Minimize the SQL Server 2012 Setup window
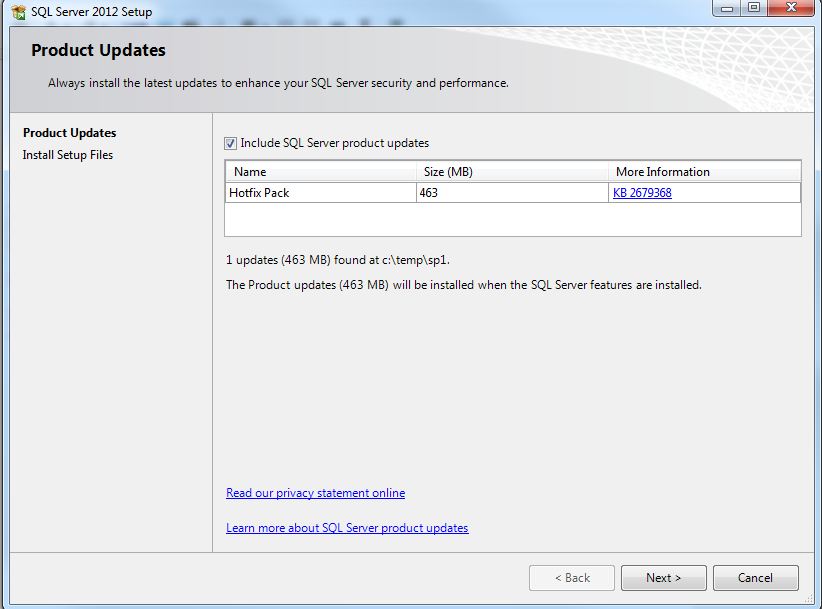This screenshot has width=822, height=609. click(x=727, y=8)
